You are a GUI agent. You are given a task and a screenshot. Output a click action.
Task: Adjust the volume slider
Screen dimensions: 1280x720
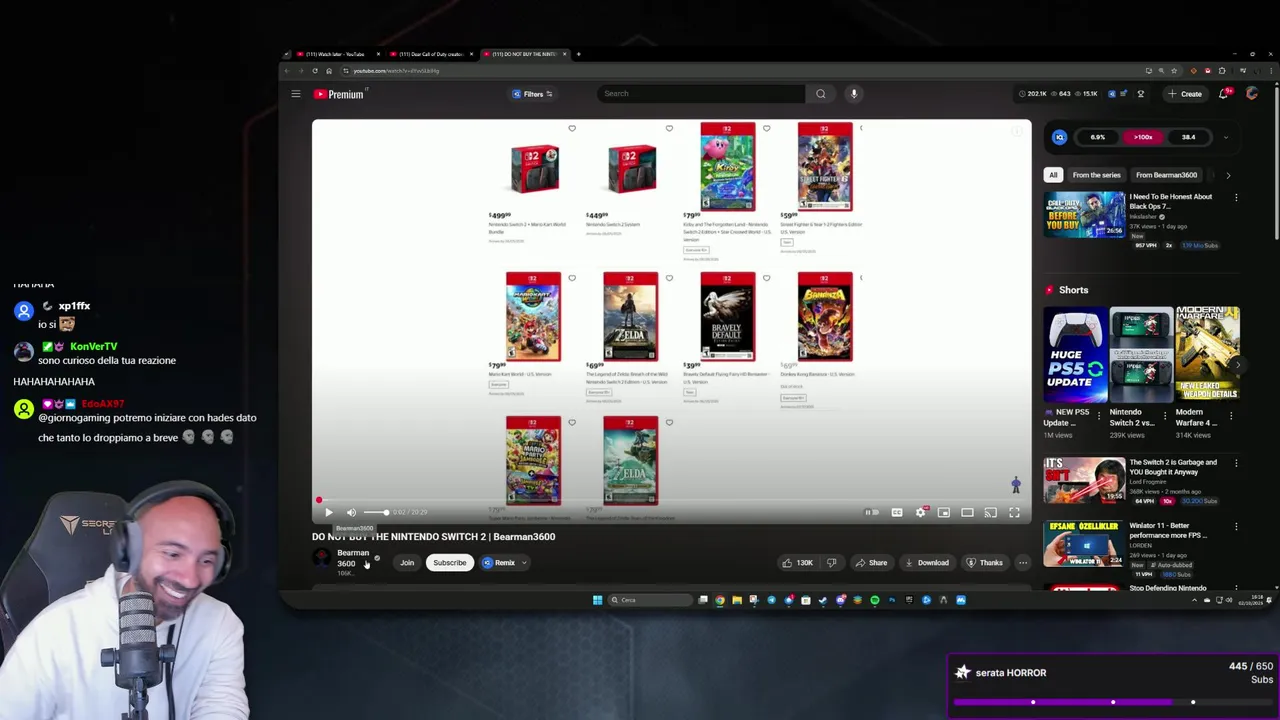(376, 512)
